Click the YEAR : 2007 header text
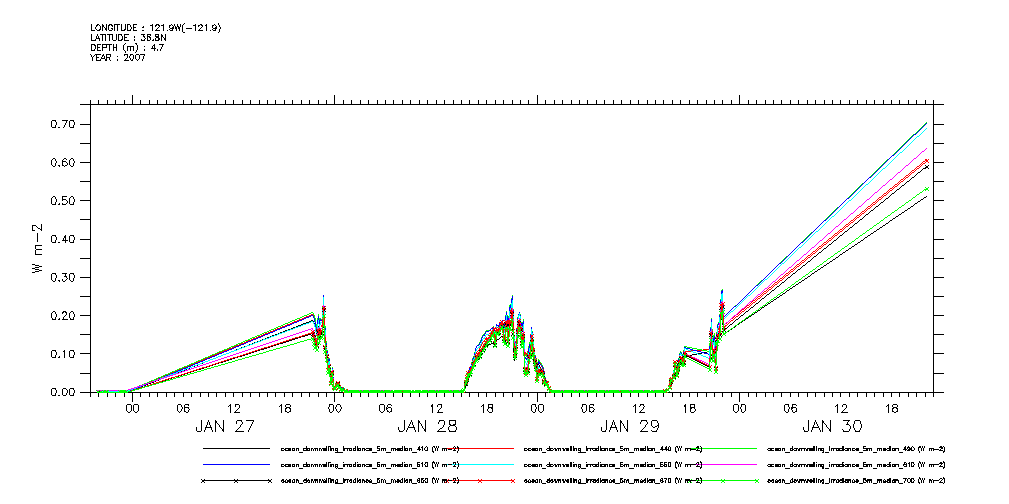The image size is (1009, 504). point(117,58)
